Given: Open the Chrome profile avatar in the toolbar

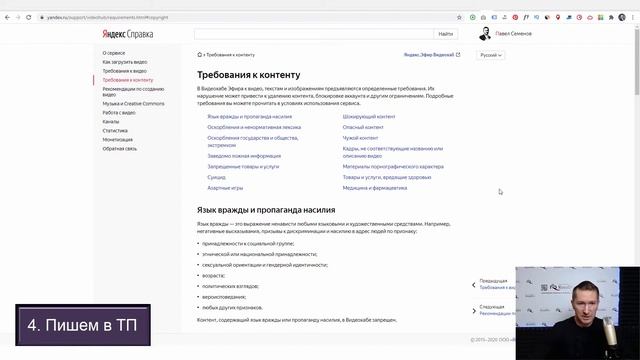Looking at the screenshot, I should click(x=622, y=17).
